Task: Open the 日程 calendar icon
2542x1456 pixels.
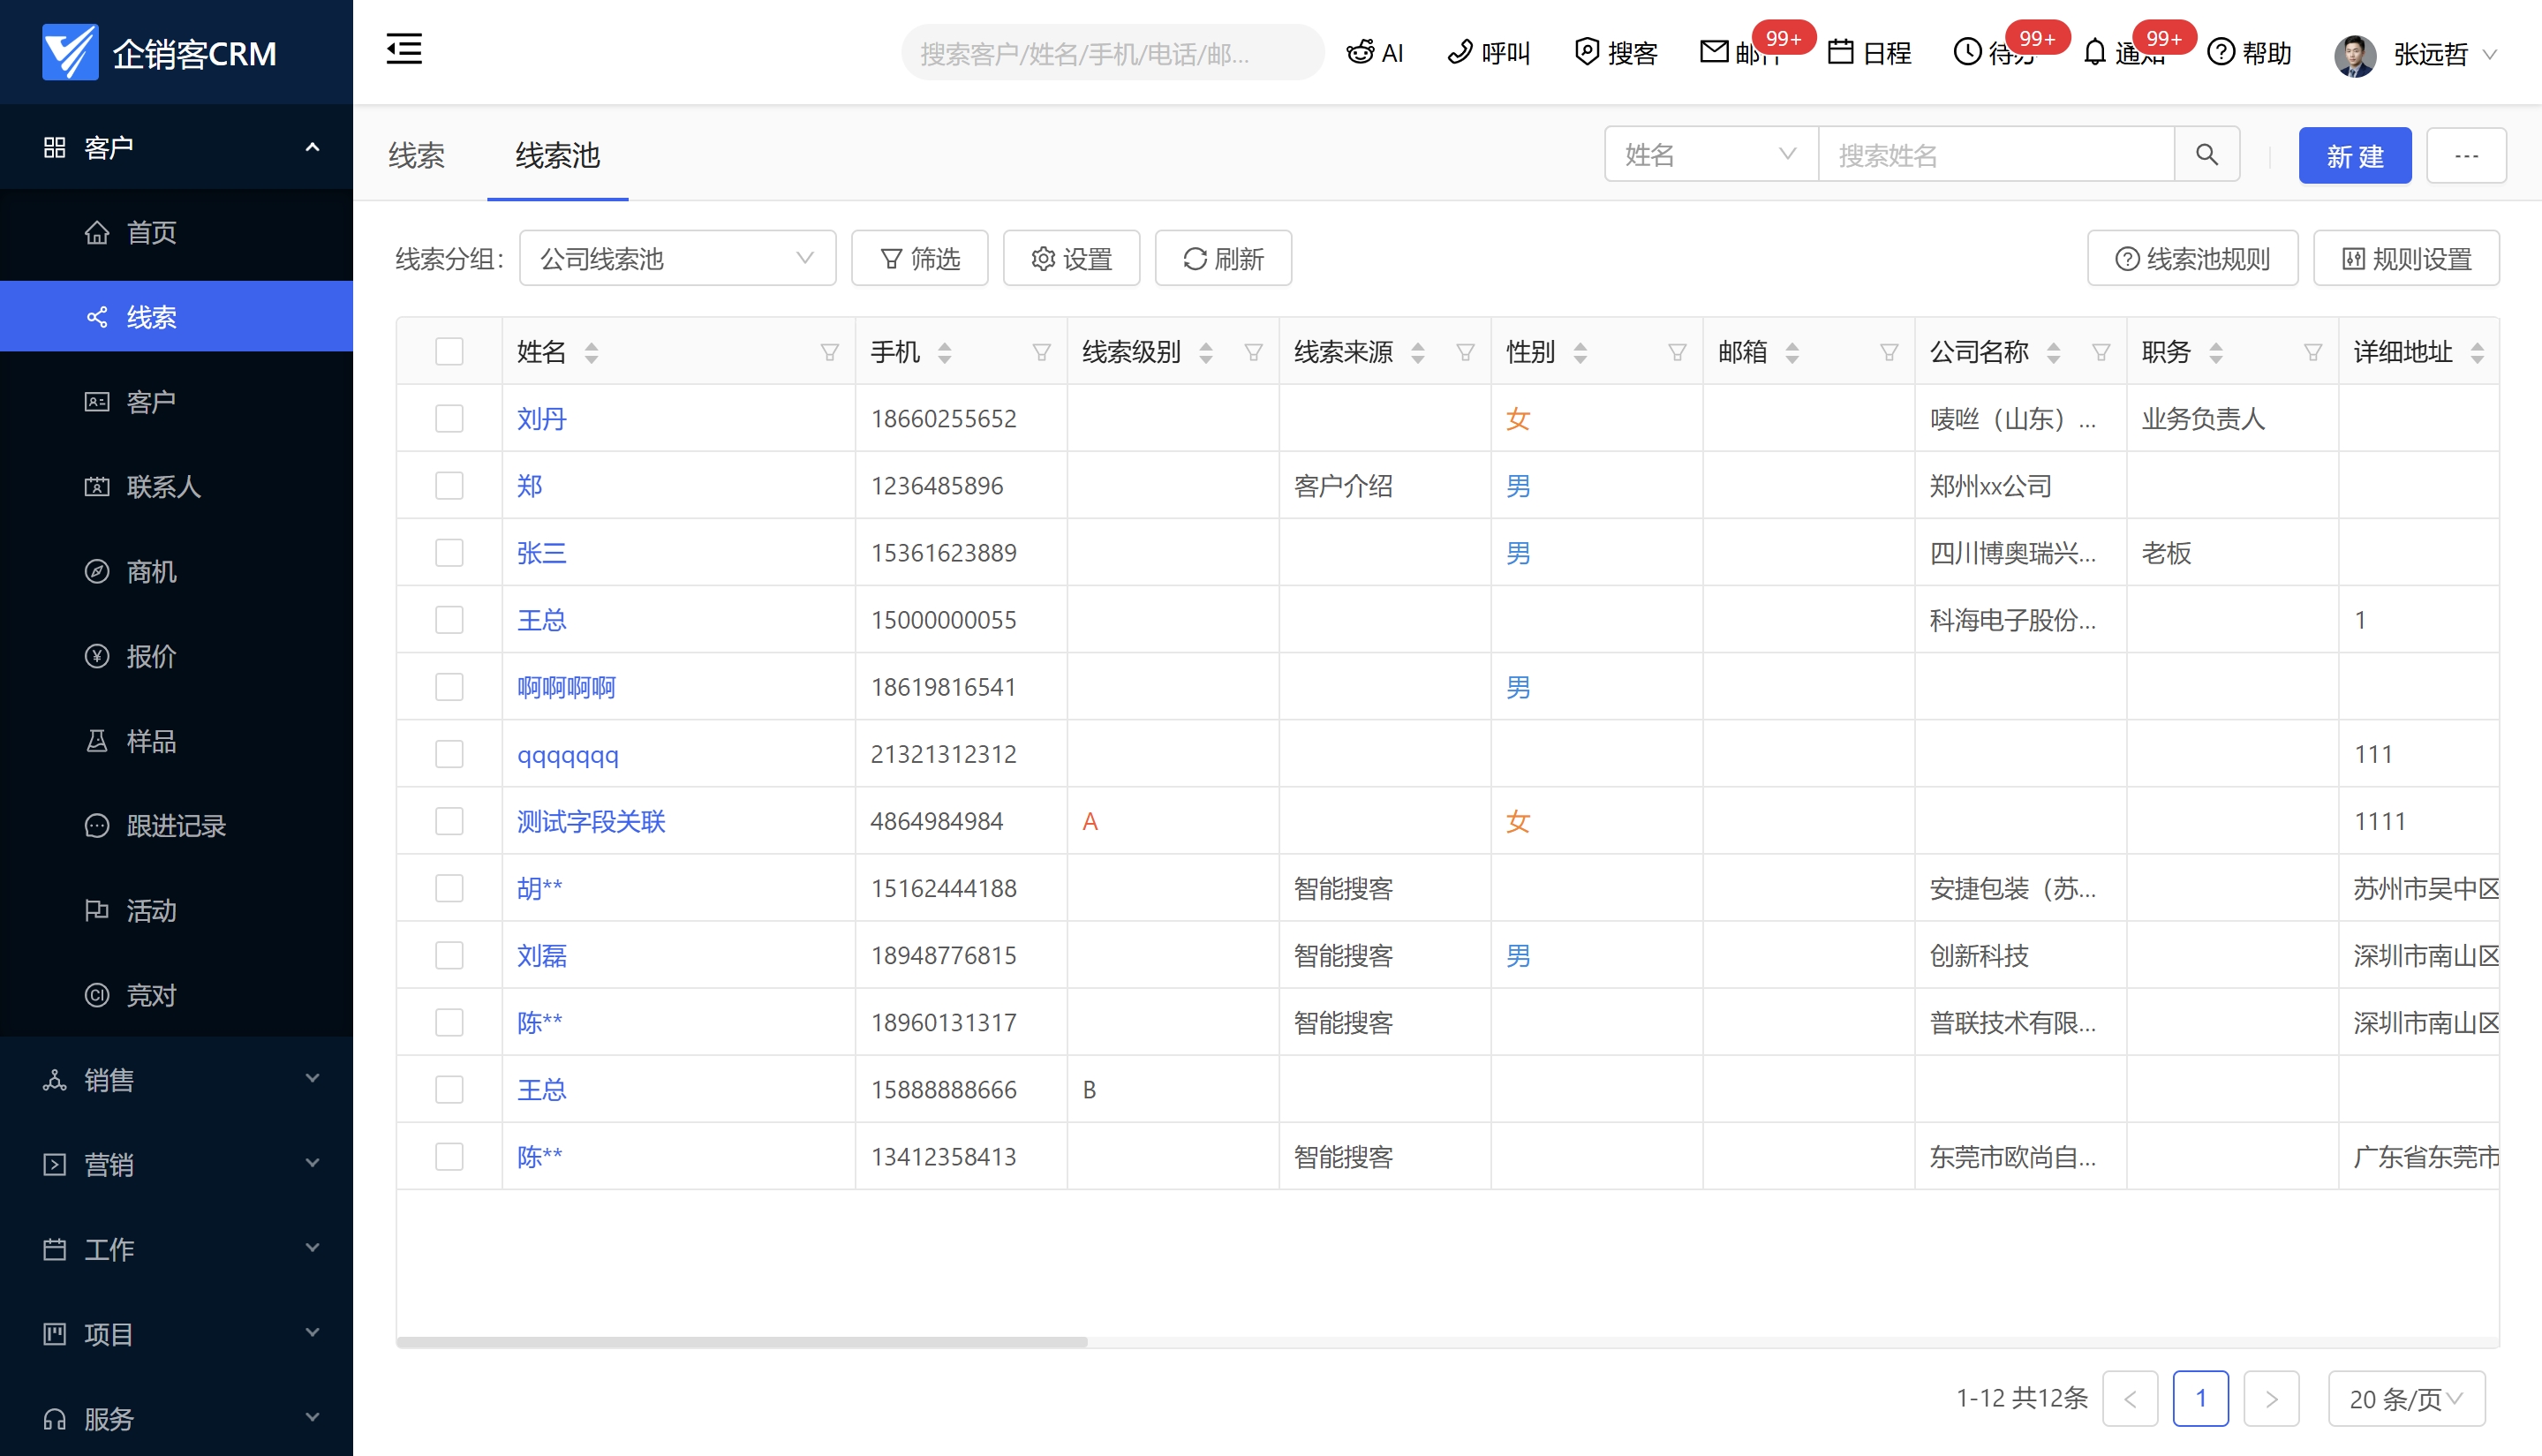Action: pyautogui.click(x=1841, y=52)
